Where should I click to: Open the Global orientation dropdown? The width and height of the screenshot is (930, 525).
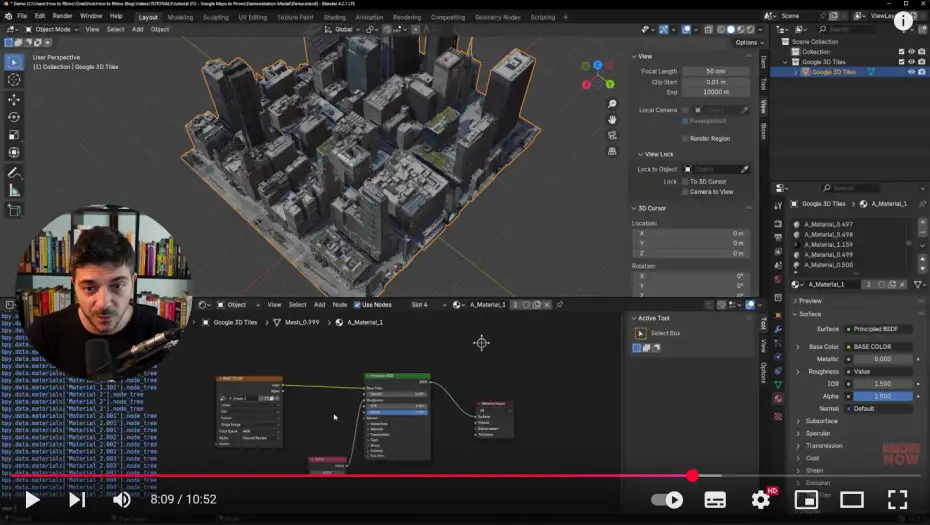[x=343, y=29]
